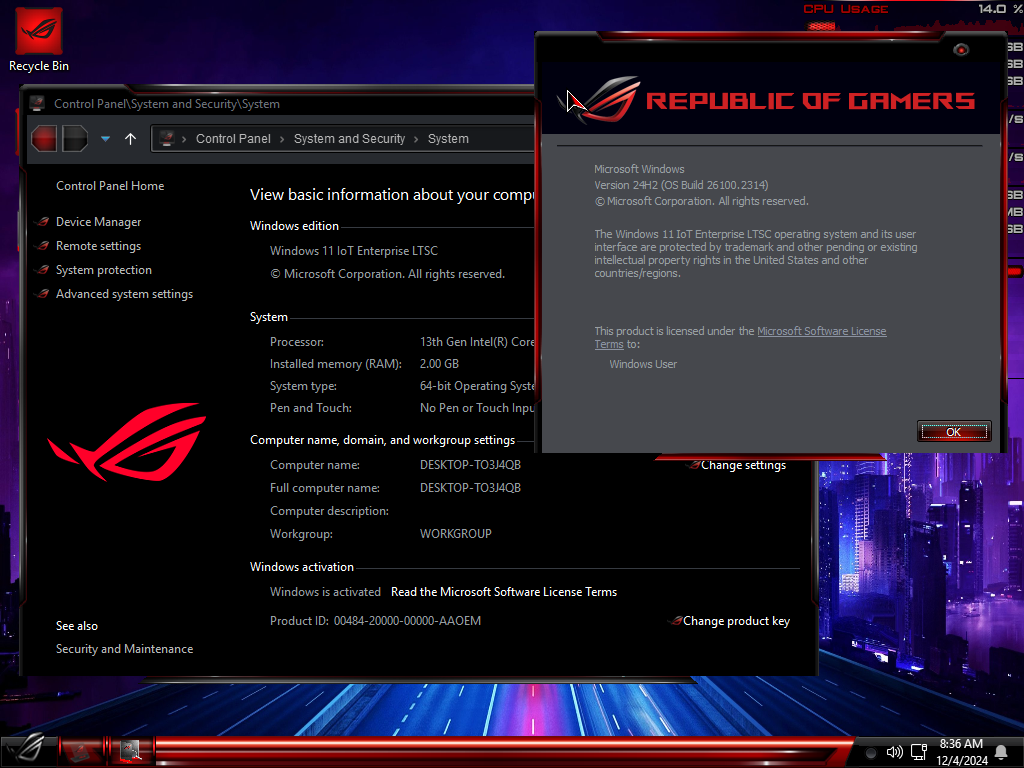
Task: Select the 2.00 GB installed memory value
Action: (x=439, y=364)
